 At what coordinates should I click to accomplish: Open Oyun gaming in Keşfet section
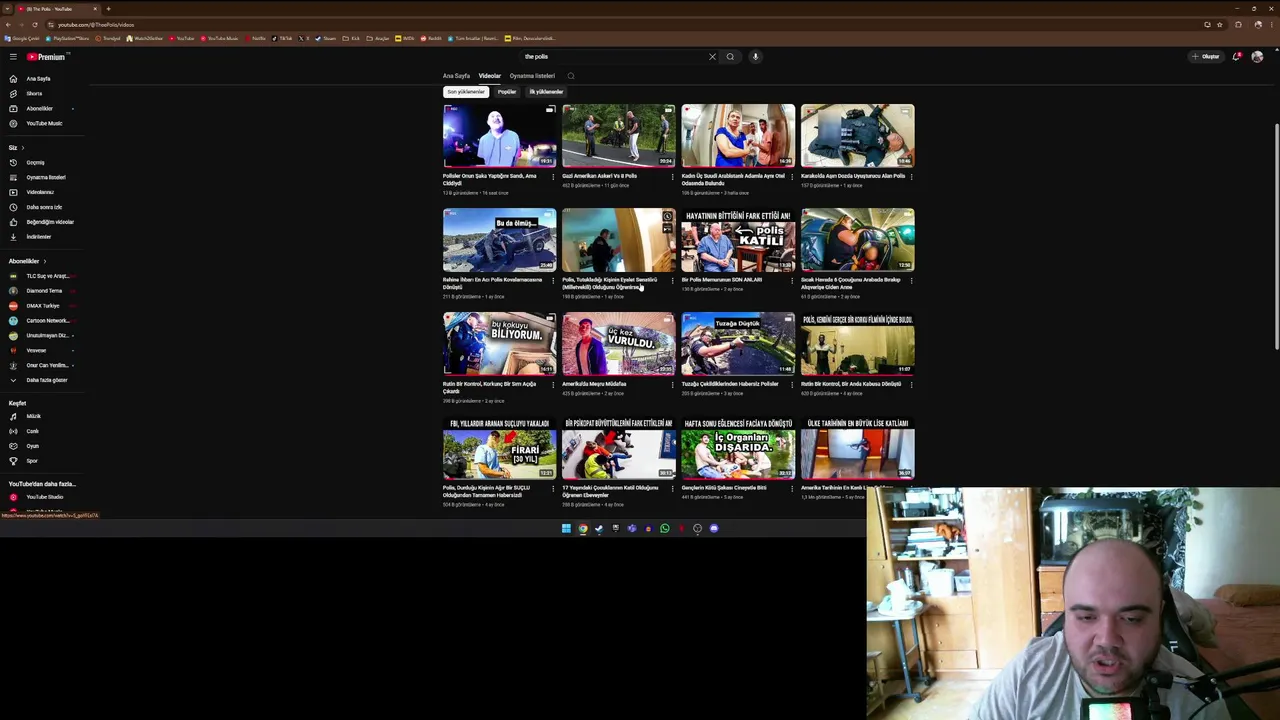pyautogui.click(x=32, y=446)
